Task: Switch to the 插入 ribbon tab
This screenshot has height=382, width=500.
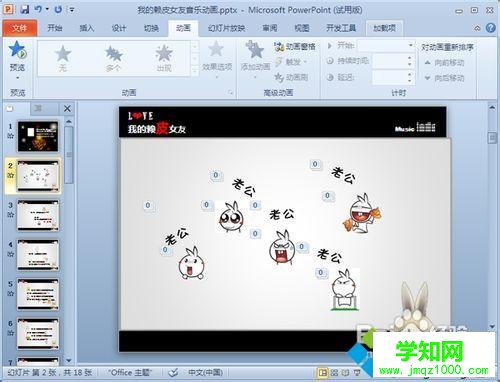Action: tap(86, 28)
